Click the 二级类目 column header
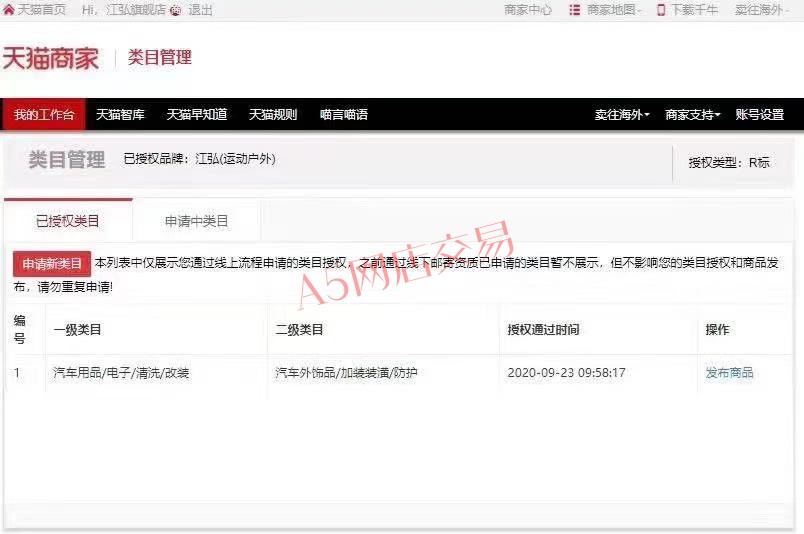This screenshot has height=534, width=804. pos(299,329)
